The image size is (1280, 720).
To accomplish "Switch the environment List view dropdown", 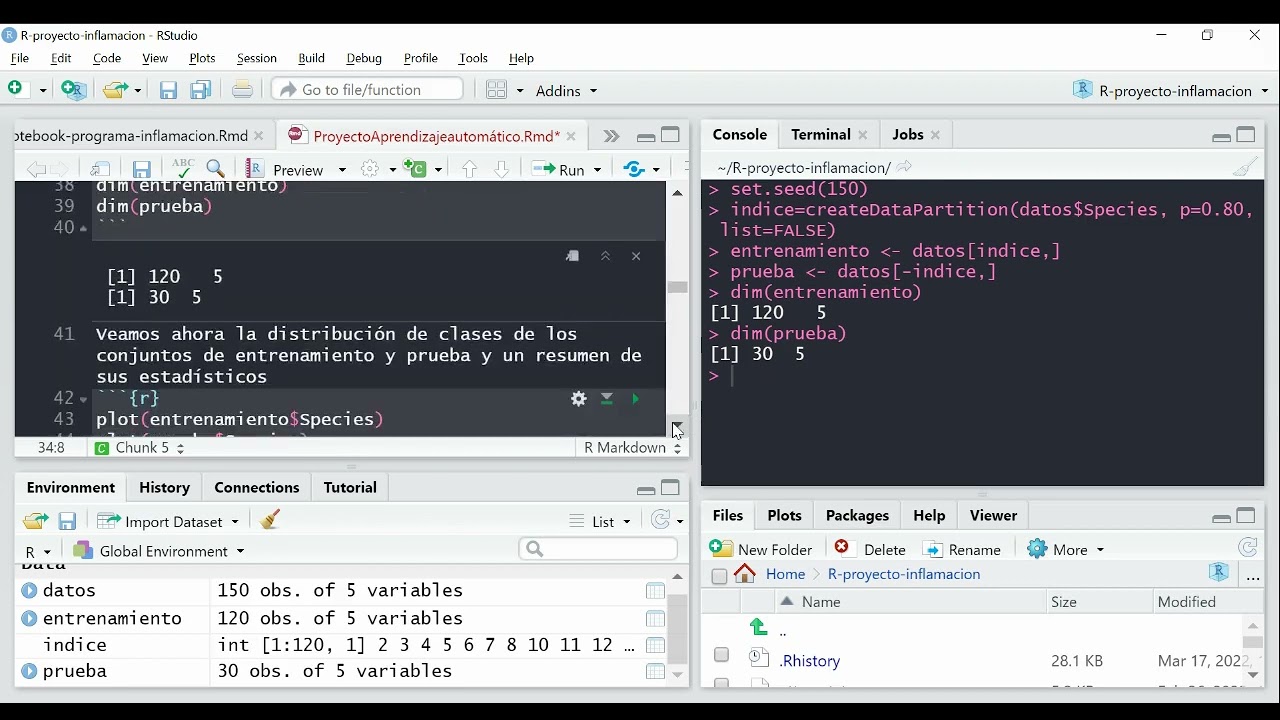I will [600, 521].
